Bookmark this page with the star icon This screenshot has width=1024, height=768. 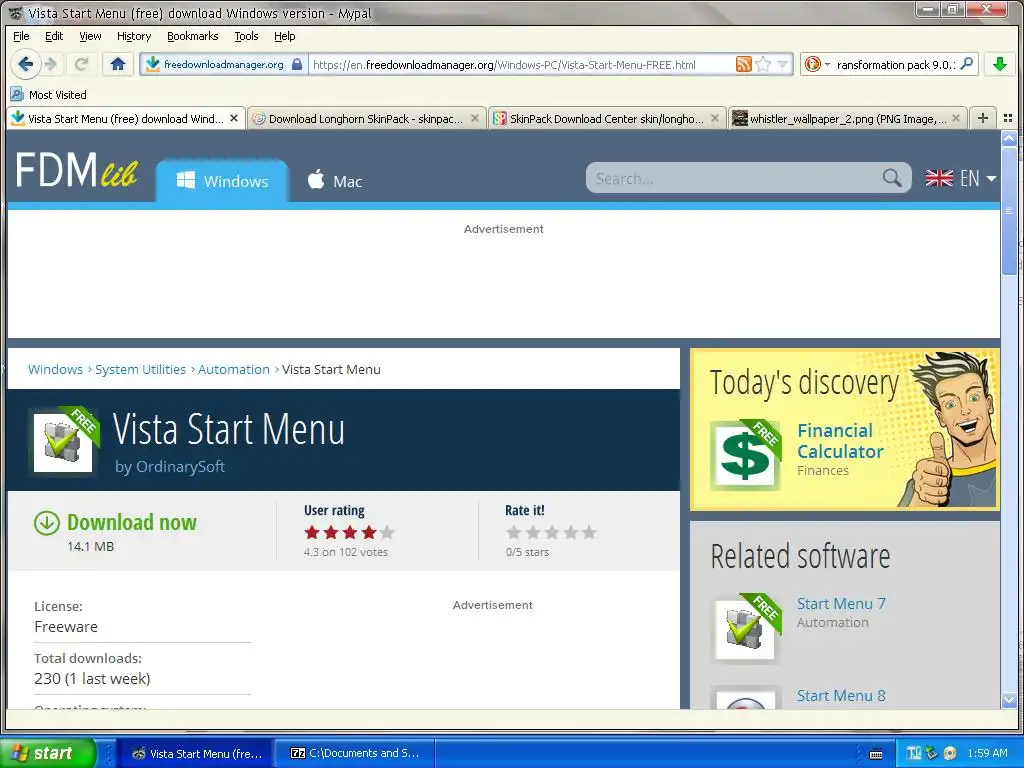coord(763,64)
